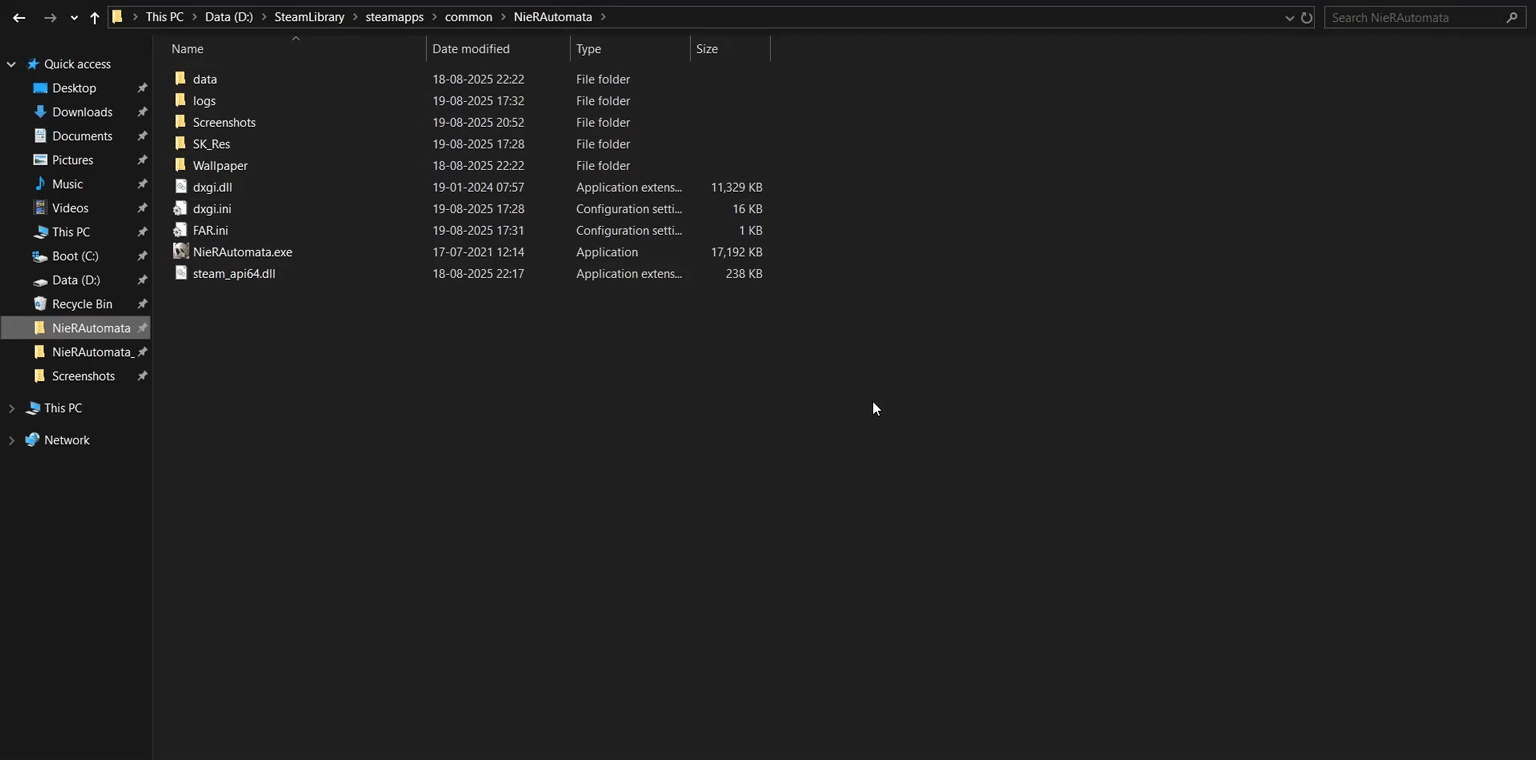
Task: Refresh the NieRAutomata folder view
Action: (1306, 17)
